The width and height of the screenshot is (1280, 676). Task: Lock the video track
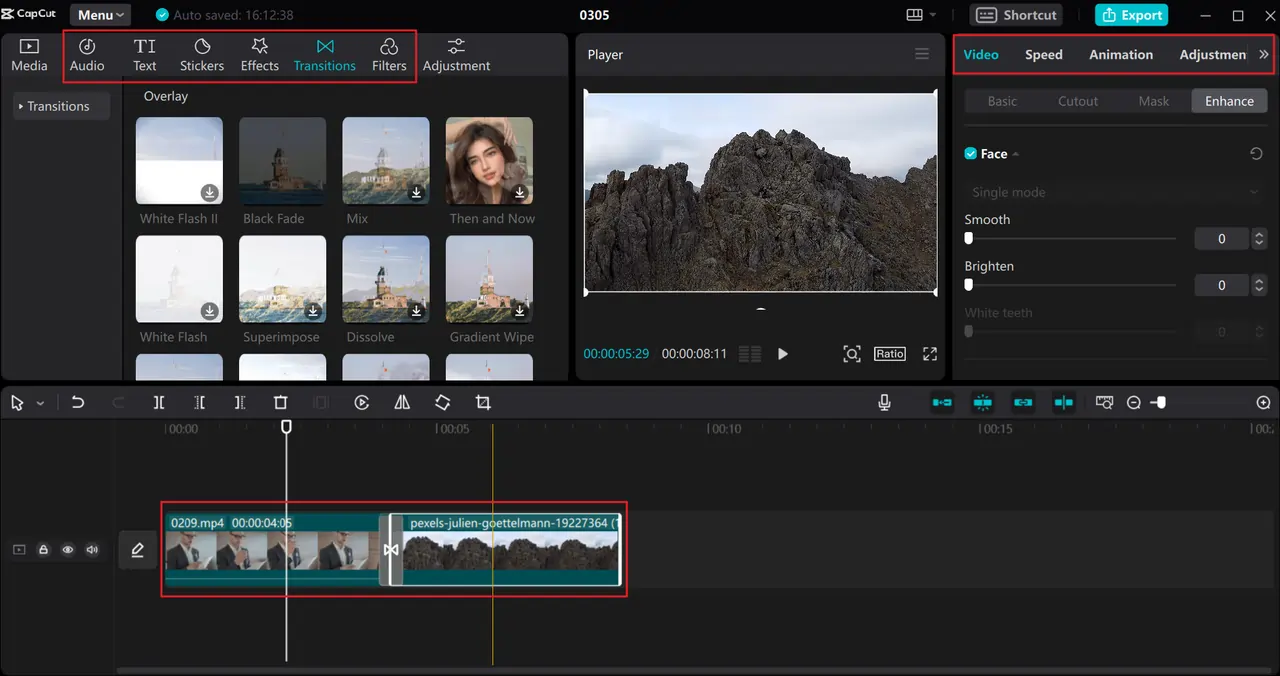tap(43, 550)
